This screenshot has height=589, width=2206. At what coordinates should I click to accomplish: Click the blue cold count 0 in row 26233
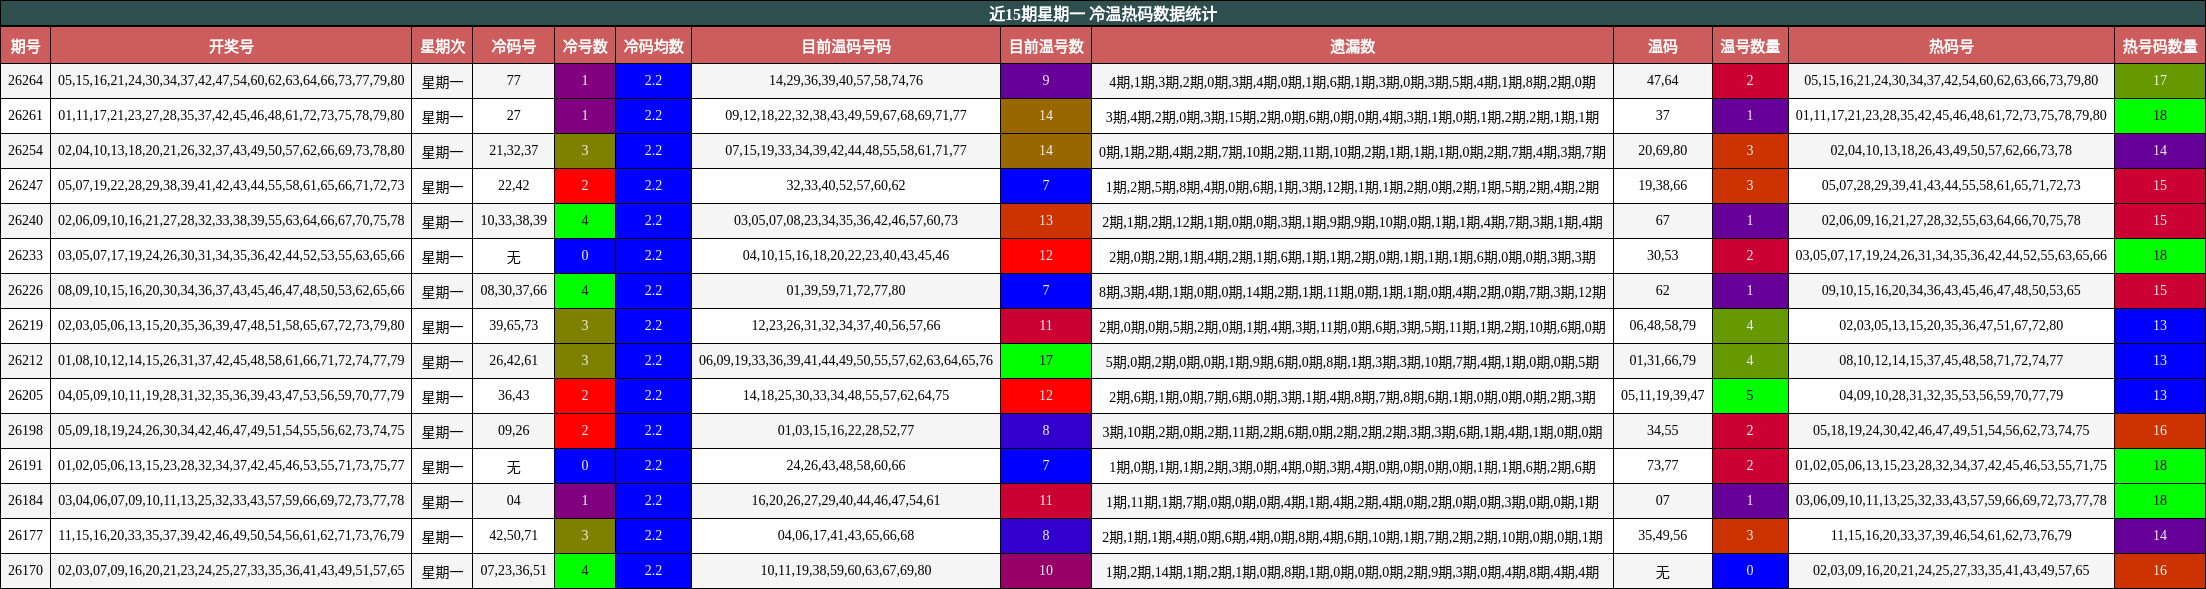(585, 256)
